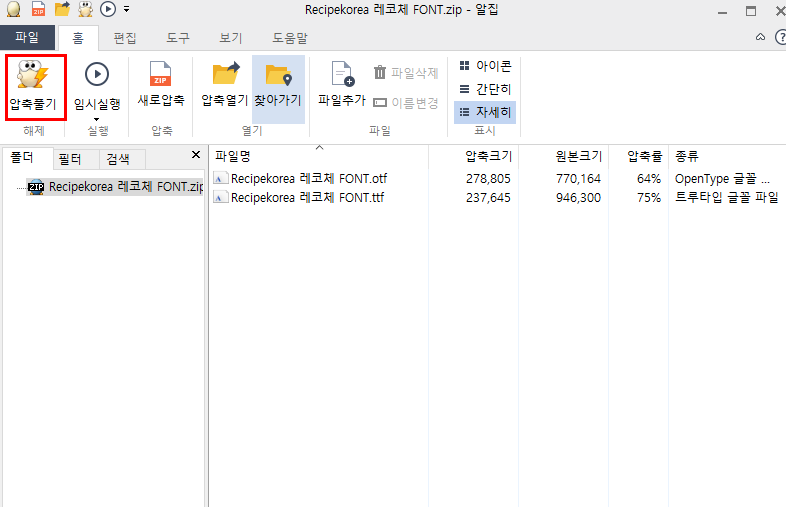The width and height of the screenshot is (786, 507).
Task: Click quick access play icon
Action: pyautogui.click(x=108, y=9)
